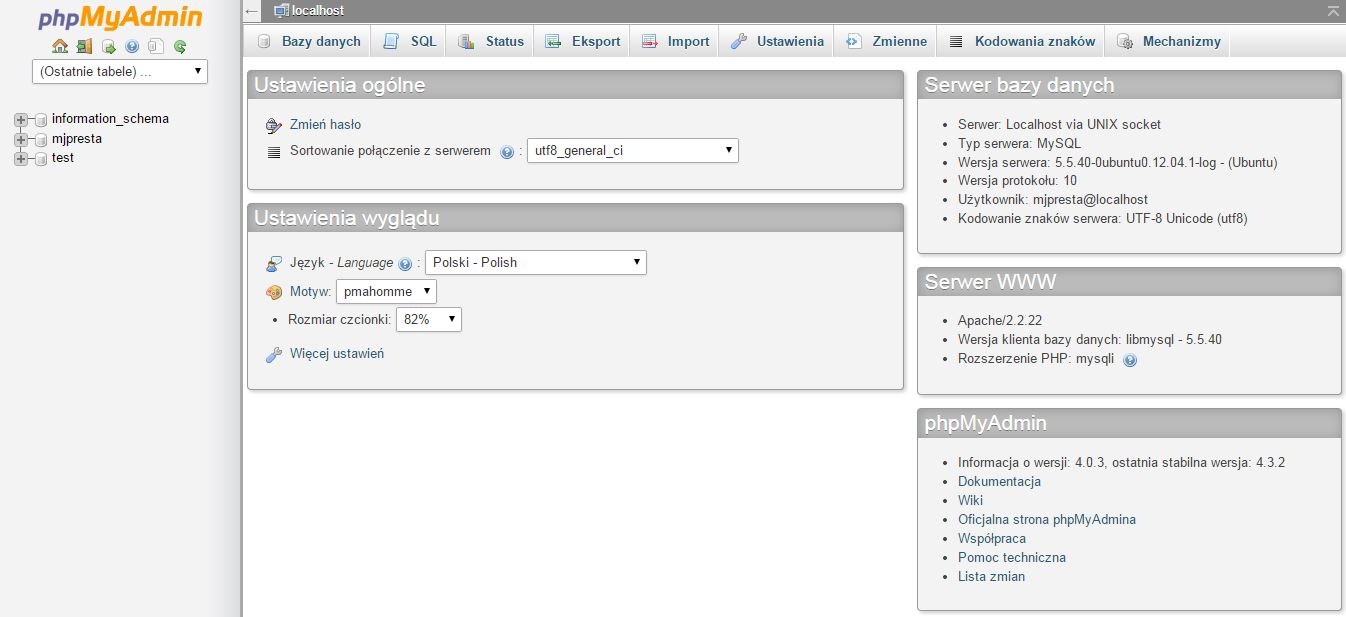Click the 'Wersja klienta bazy danych: libmysql' line
The image size is (1346, 617).
pyautogui.click(x=1090, y=340)
